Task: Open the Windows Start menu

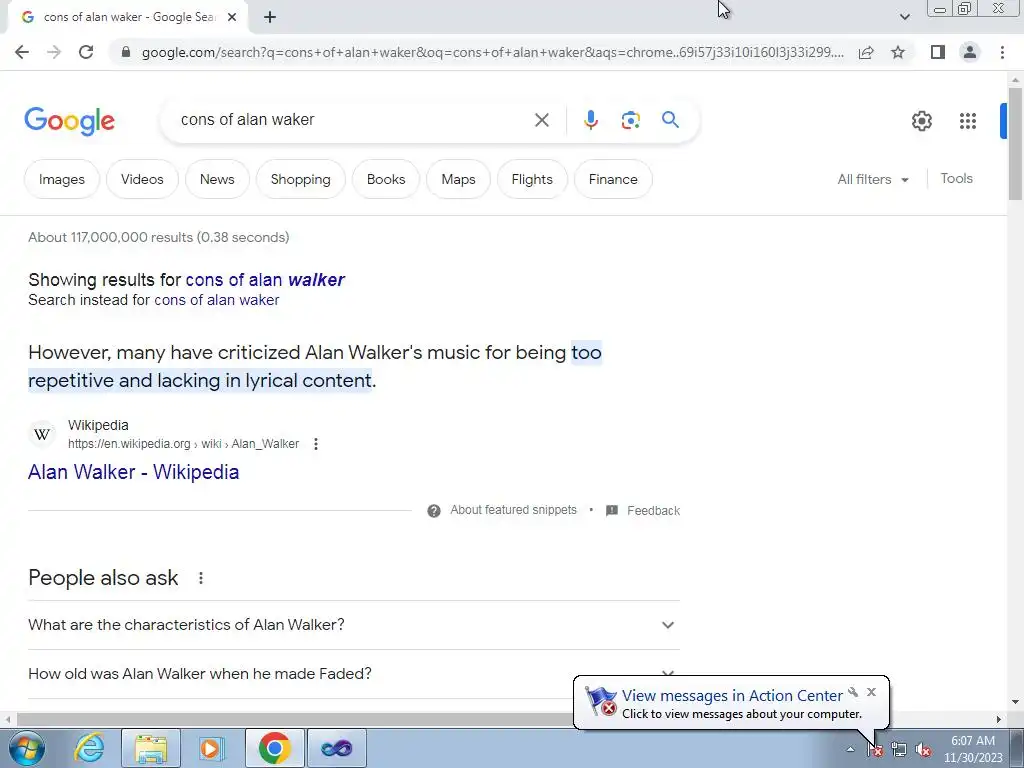Action: pos(27,748)
